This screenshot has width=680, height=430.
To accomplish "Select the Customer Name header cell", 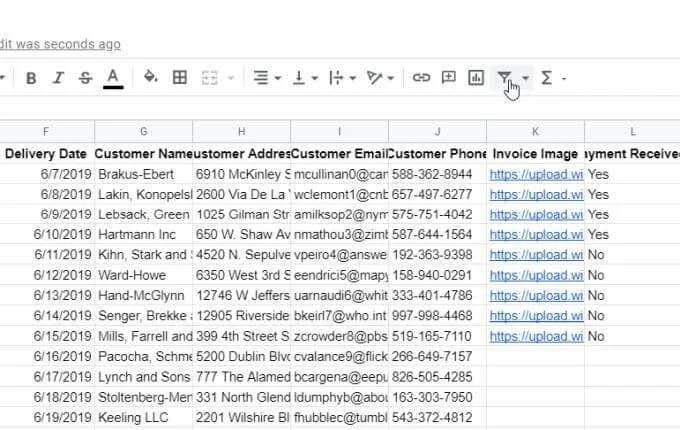I will click(144, 154).
